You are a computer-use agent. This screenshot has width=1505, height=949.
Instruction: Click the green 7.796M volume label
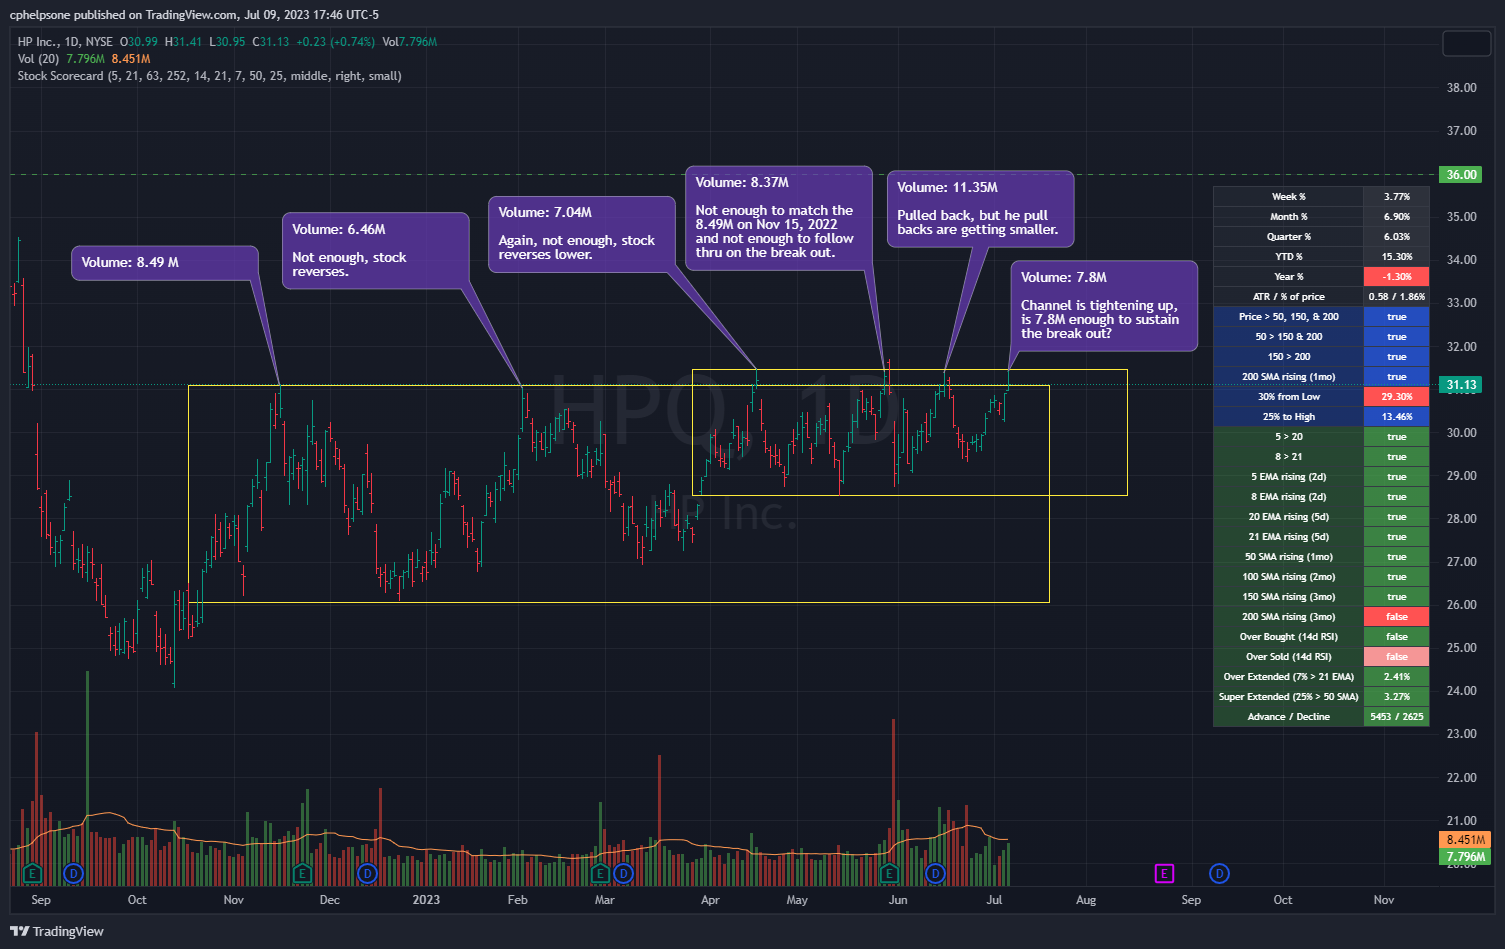pyautogui.click(x=1465, y=857)
